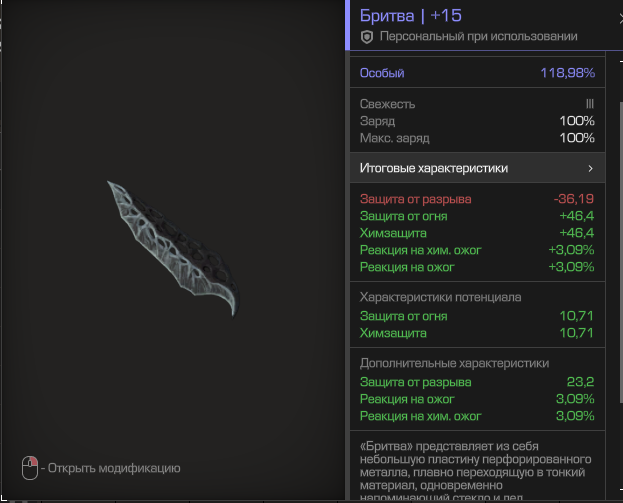Click the 118,98% quality value

(x=567, y=73)
